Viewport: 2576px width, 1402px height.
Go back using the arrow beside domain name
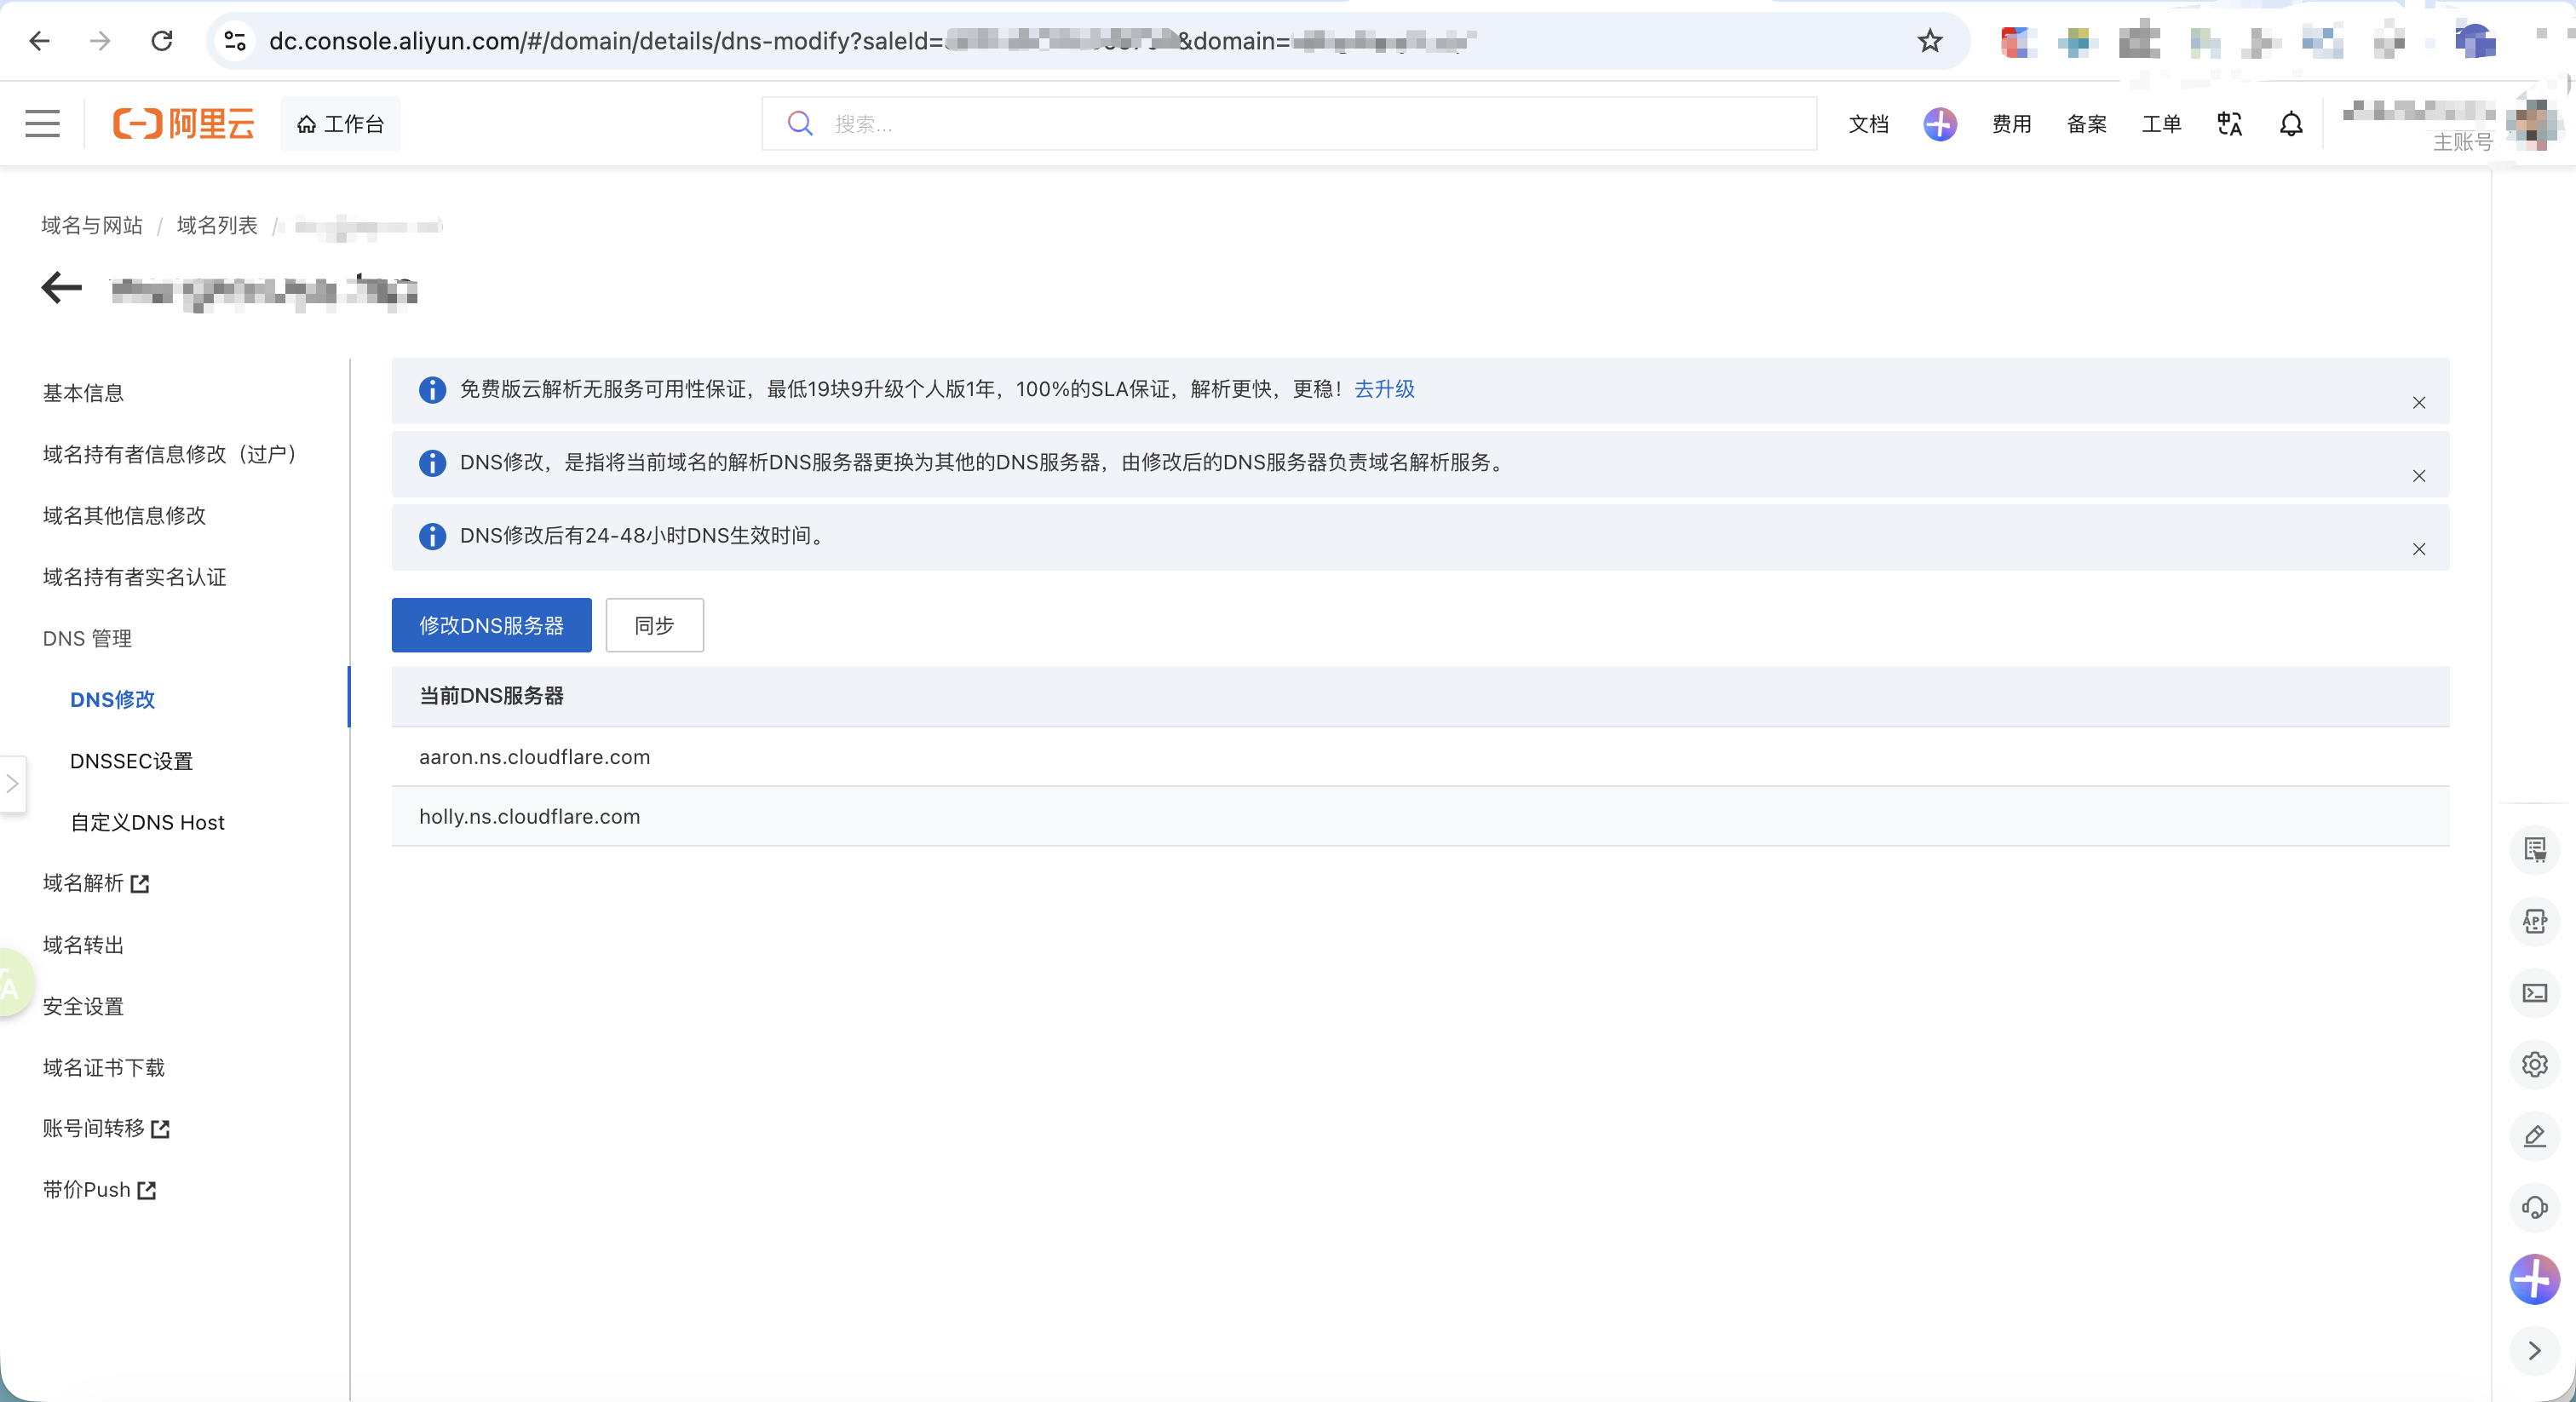pos(62,288)
